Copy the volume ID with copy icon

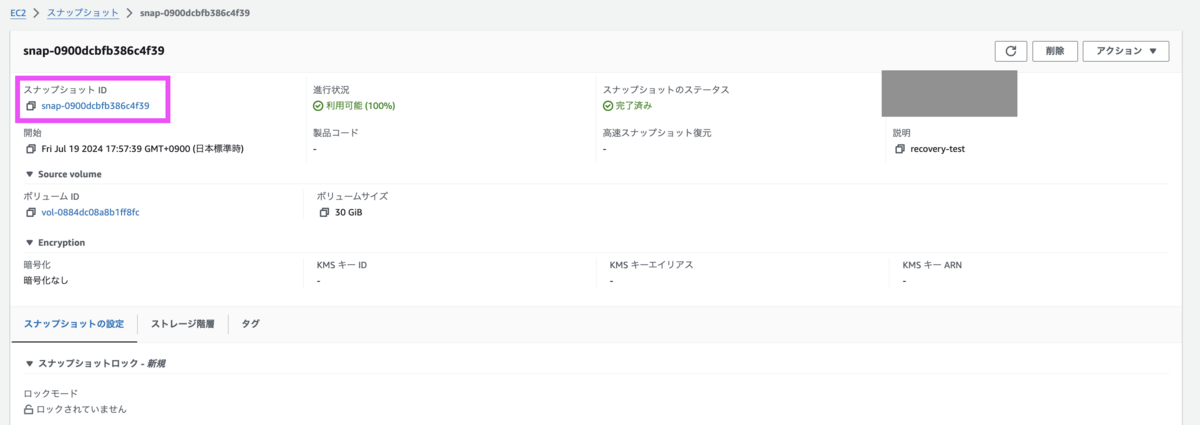[31, 213]
